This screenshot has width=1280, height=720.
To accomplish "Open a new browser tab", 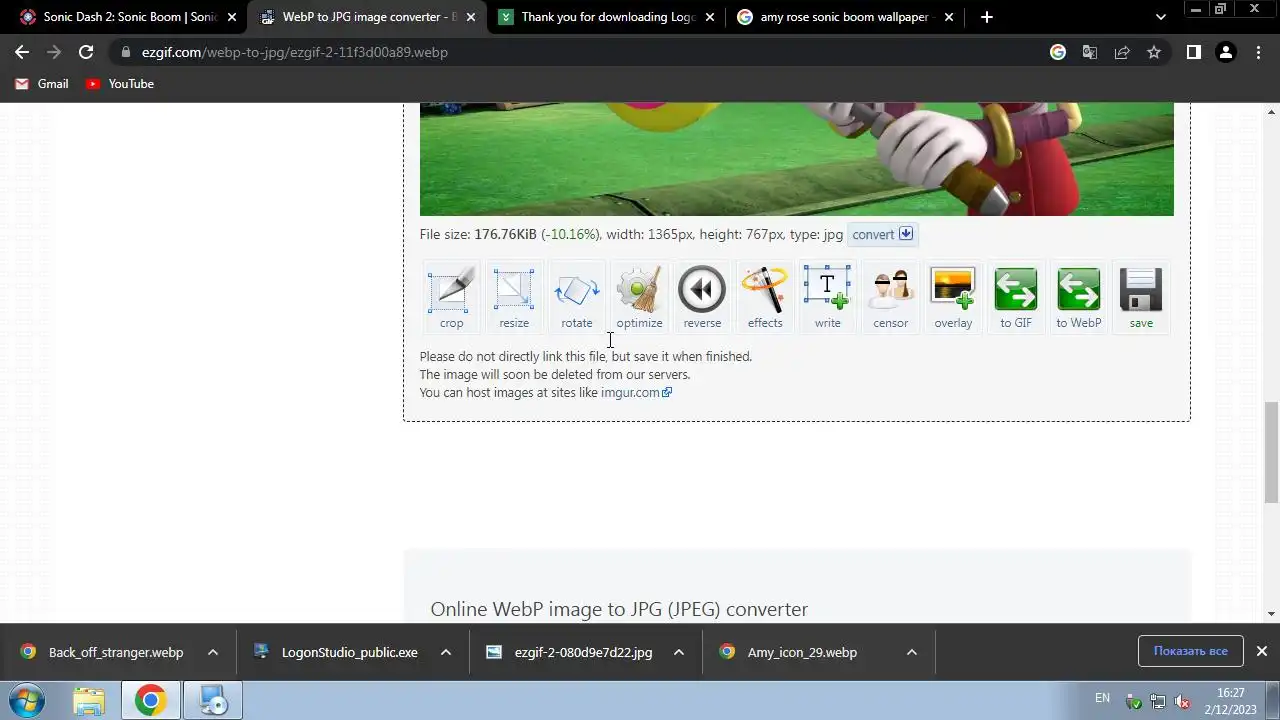I will coord(986,17).
